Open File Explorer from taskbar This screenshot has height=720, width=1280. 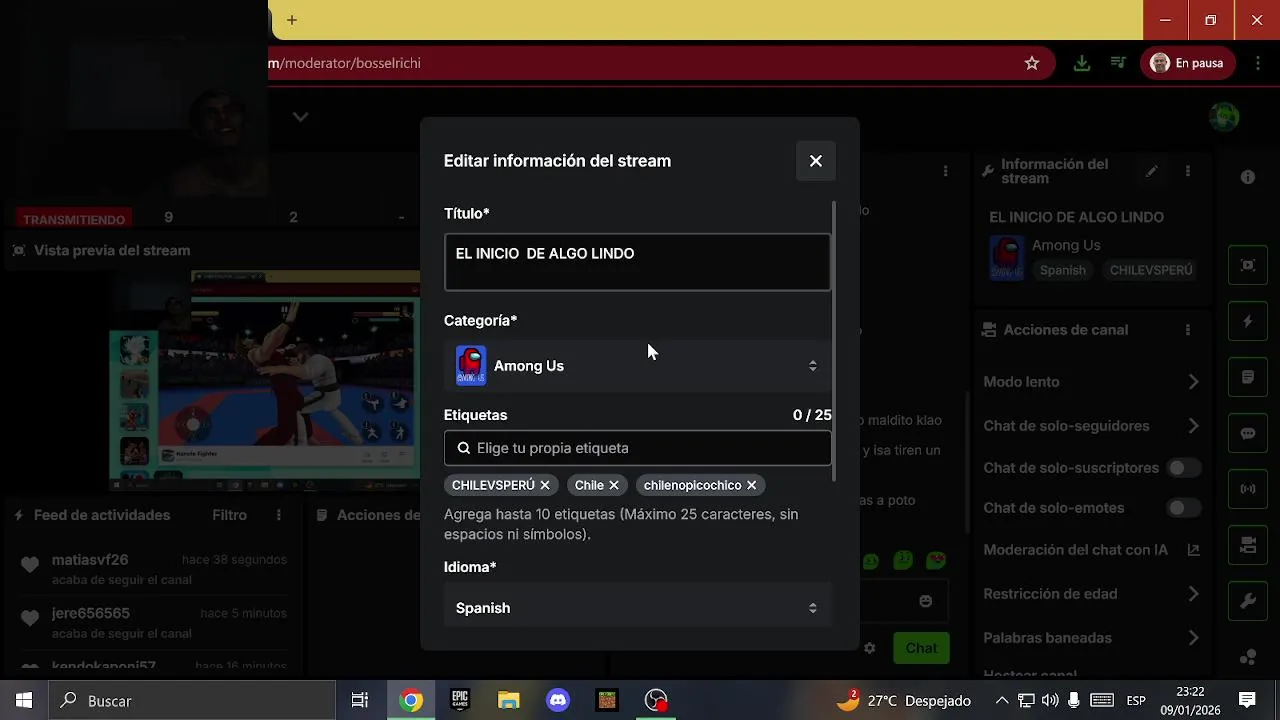(x=509, y=700)
